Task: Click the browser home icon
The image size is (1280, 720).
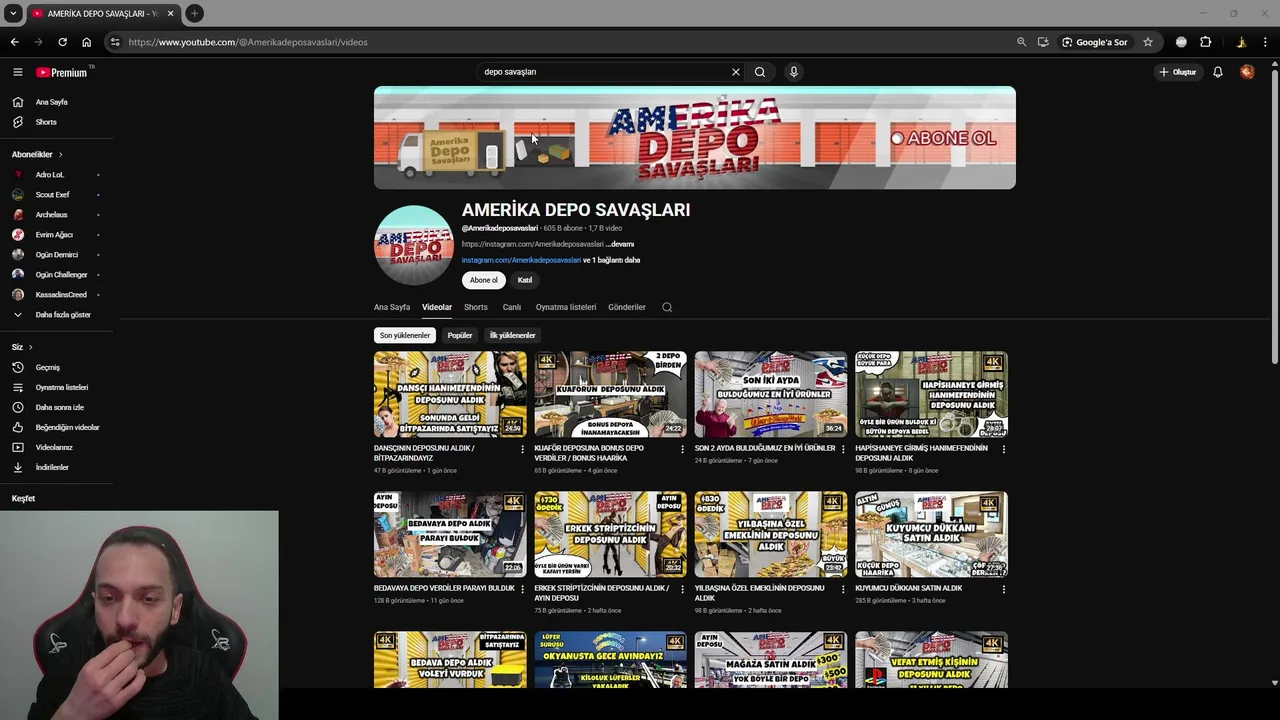Action: [87, 42]
